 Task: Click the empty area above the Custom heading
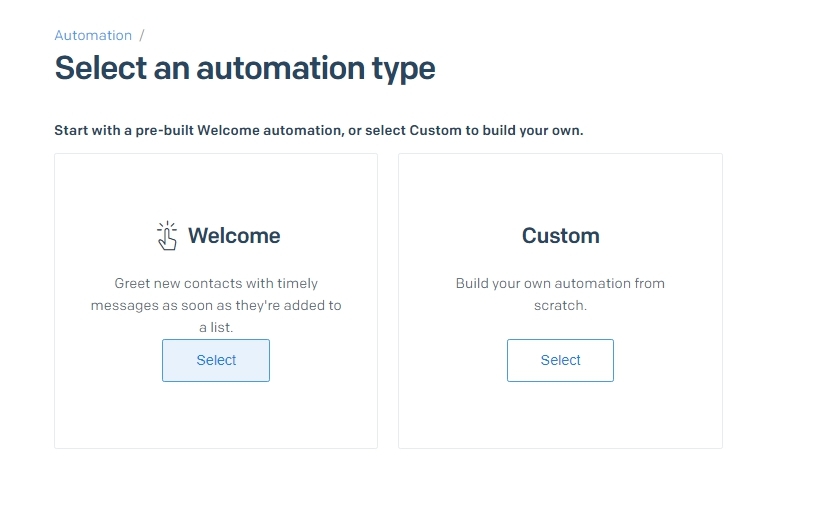(x=560, y=189)
